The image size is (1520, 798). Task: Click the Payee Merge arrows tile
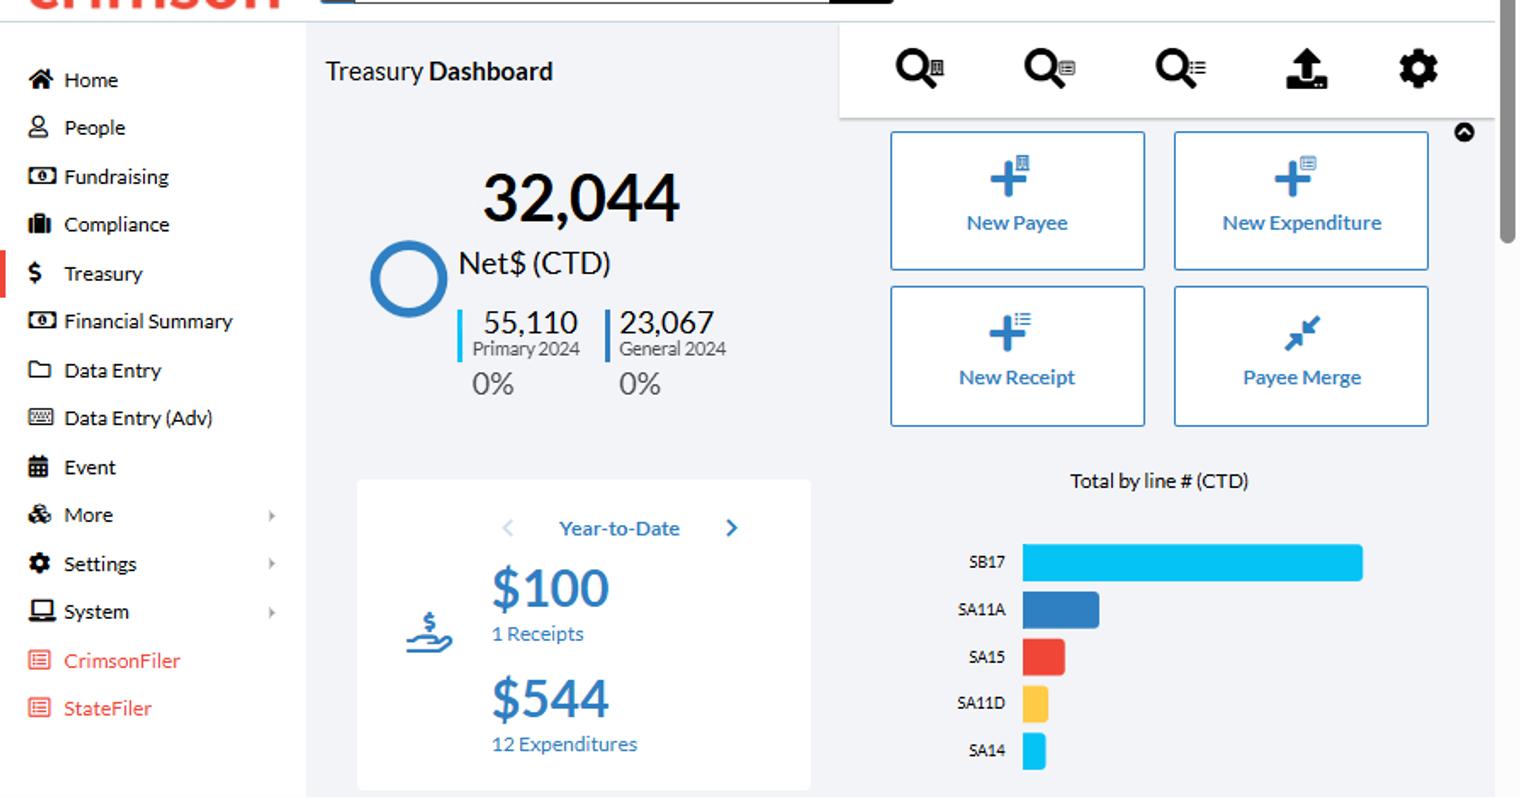1301,356
